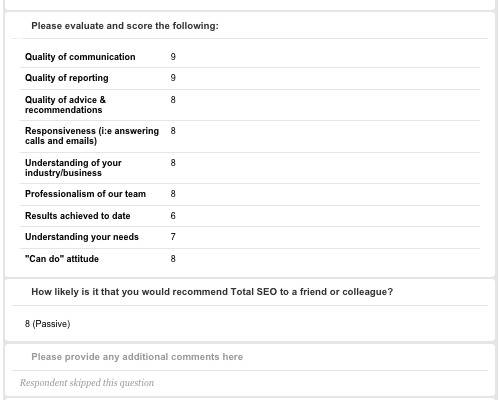The height and width of the screenshot is (400, 500).
Task: Click 'Respondent skipped this question' text
Action: pos(87,383)
